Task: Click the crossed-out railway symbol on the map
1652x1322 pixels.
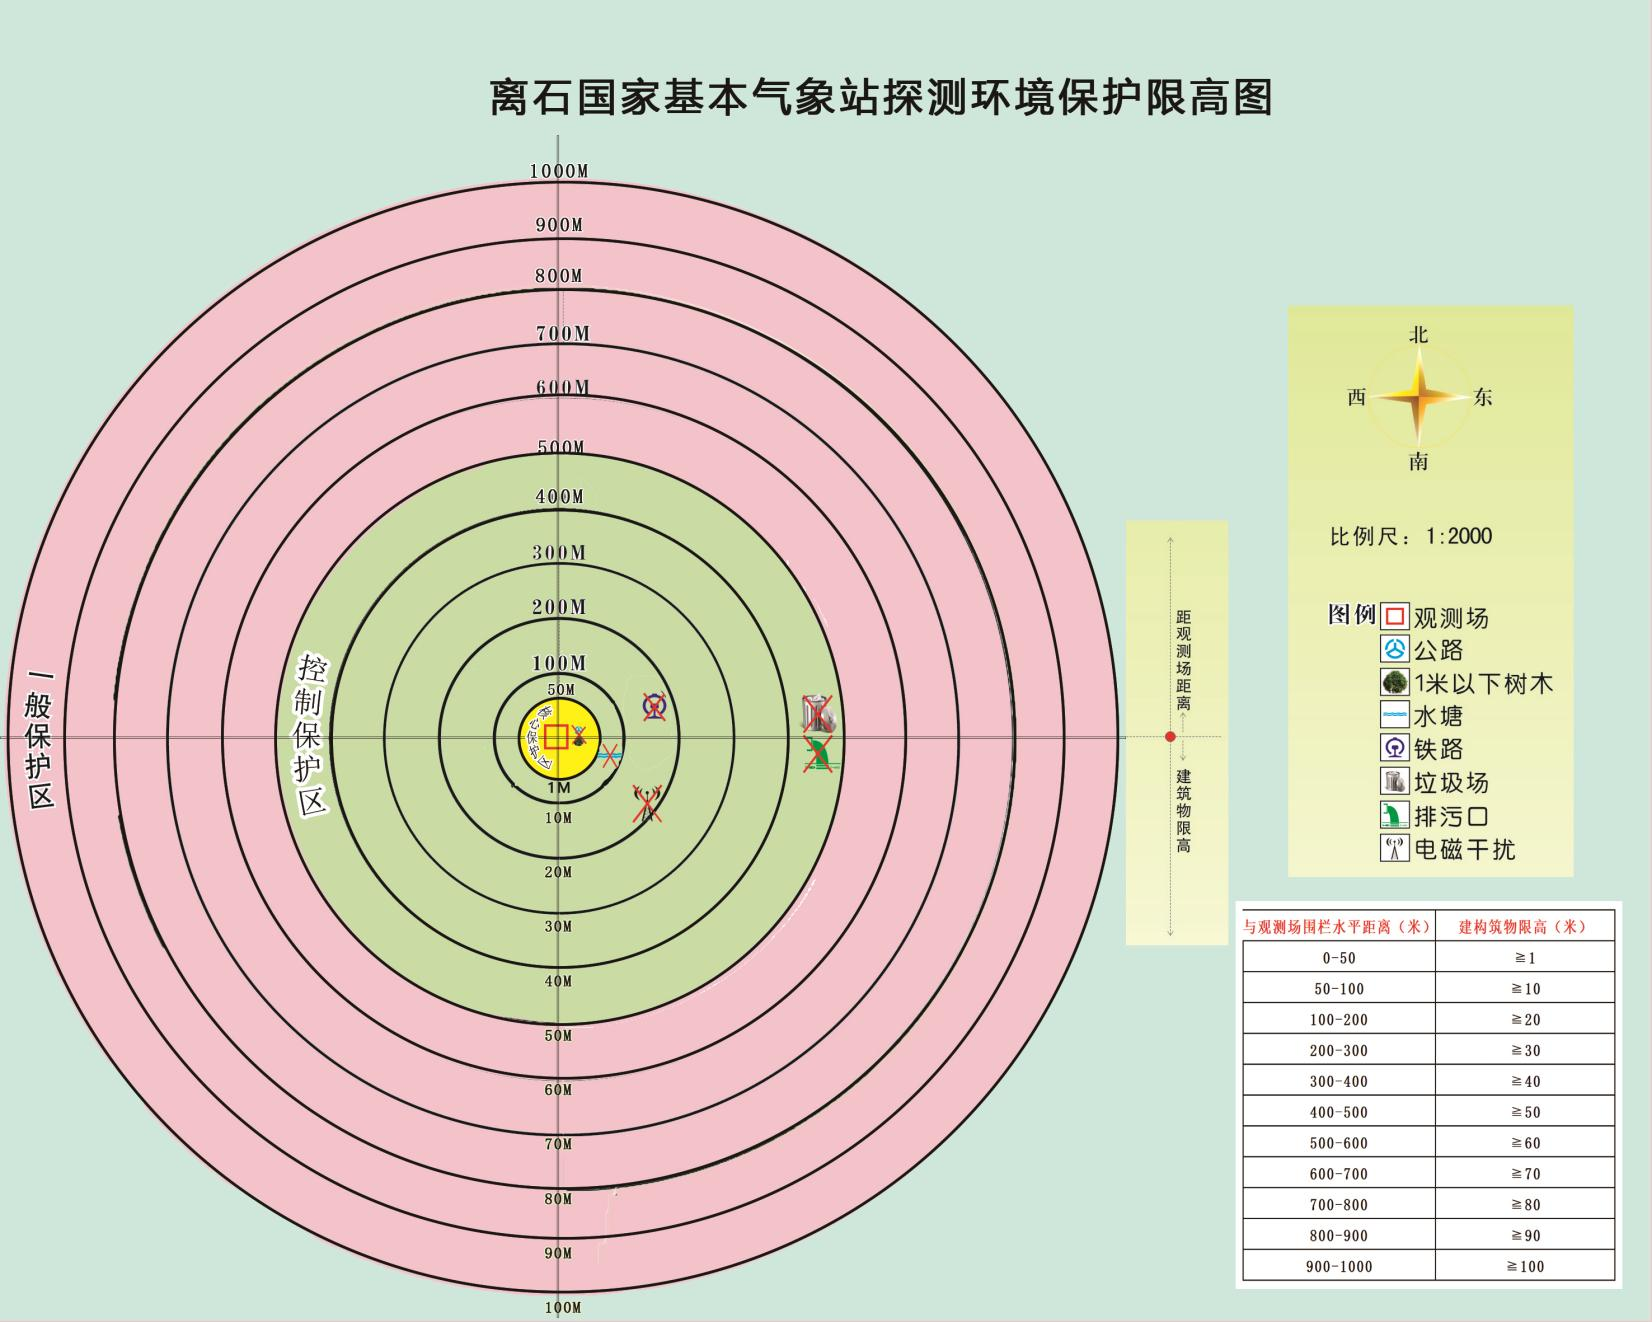Action: [x=654, y=707]
